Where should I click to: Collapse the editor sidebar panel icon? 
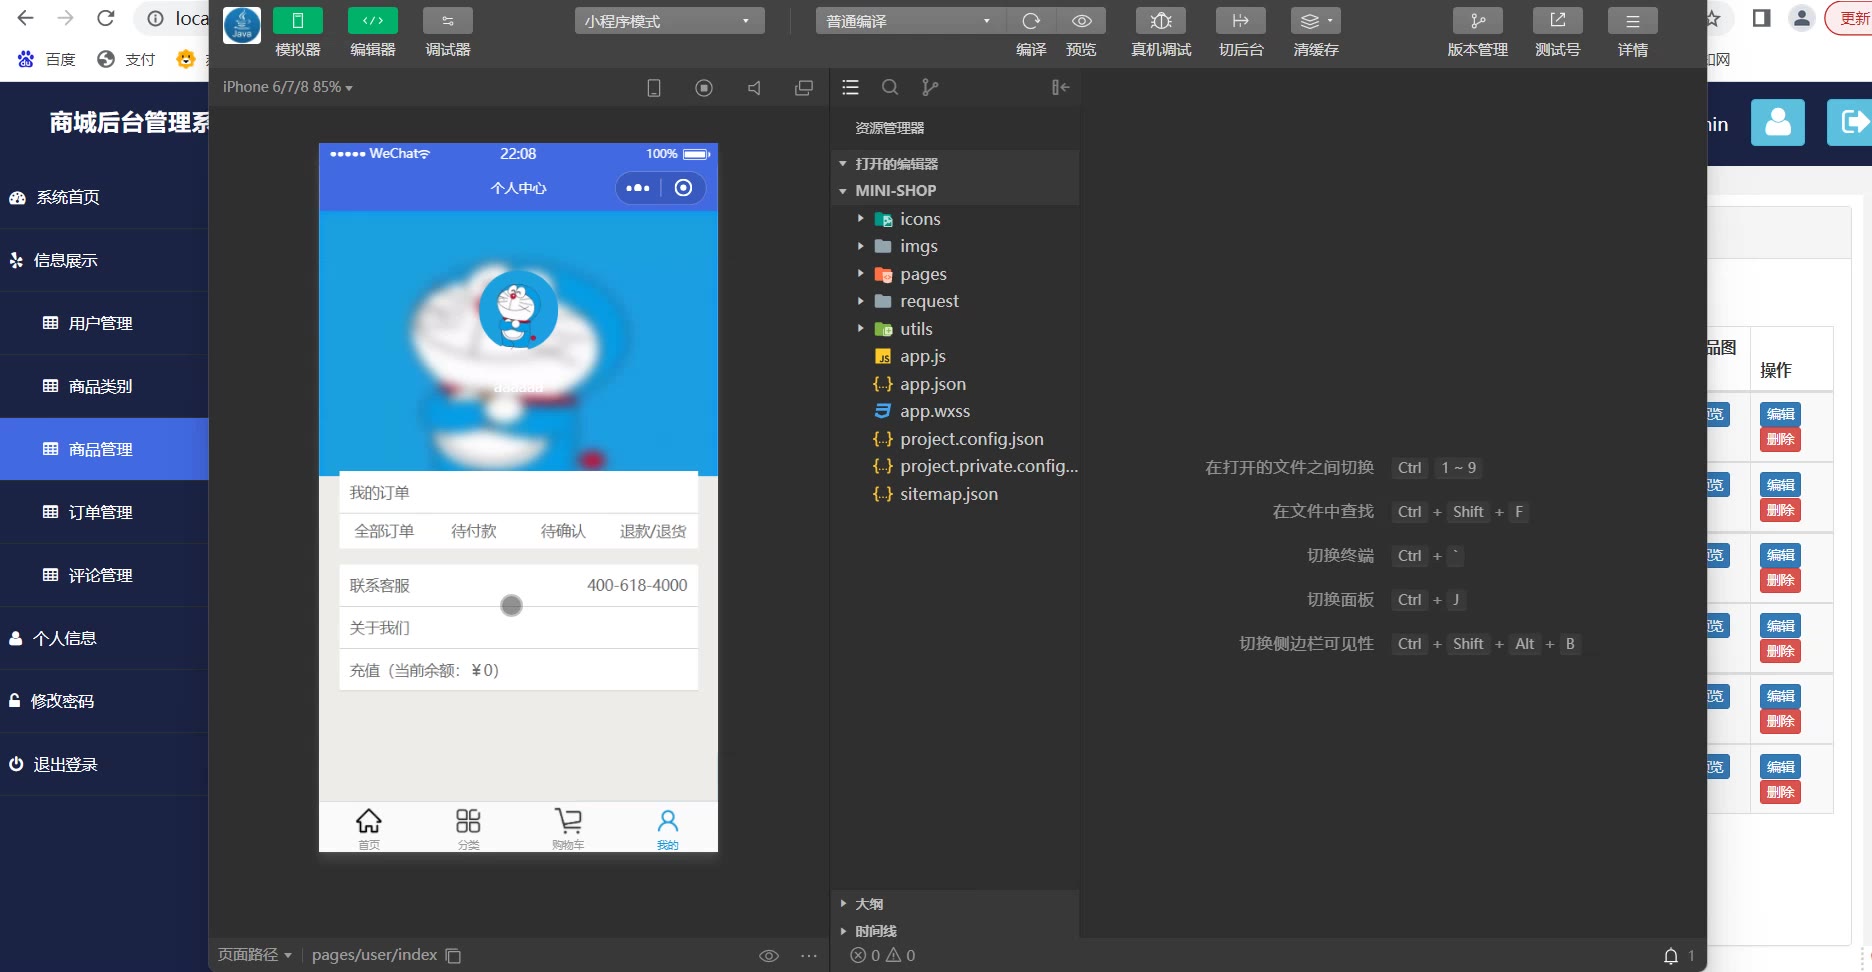click(1061, 88)
